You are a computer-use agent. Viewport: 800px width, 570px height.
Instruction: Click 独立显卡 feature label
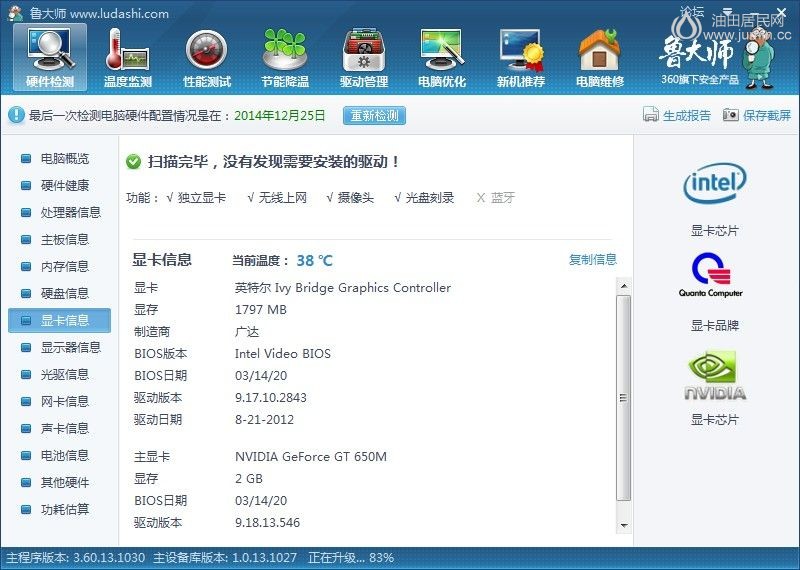coord(202,198)
